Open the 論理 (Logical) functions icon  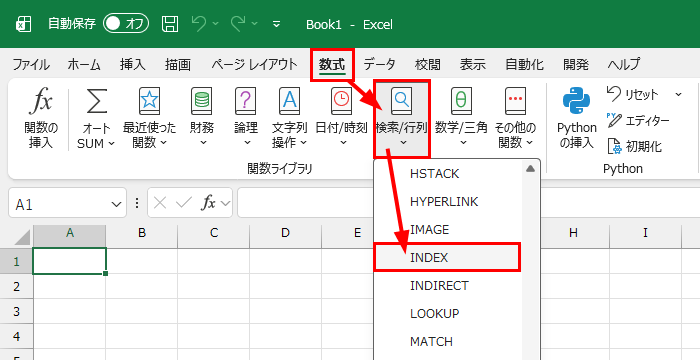pos(246,101)
